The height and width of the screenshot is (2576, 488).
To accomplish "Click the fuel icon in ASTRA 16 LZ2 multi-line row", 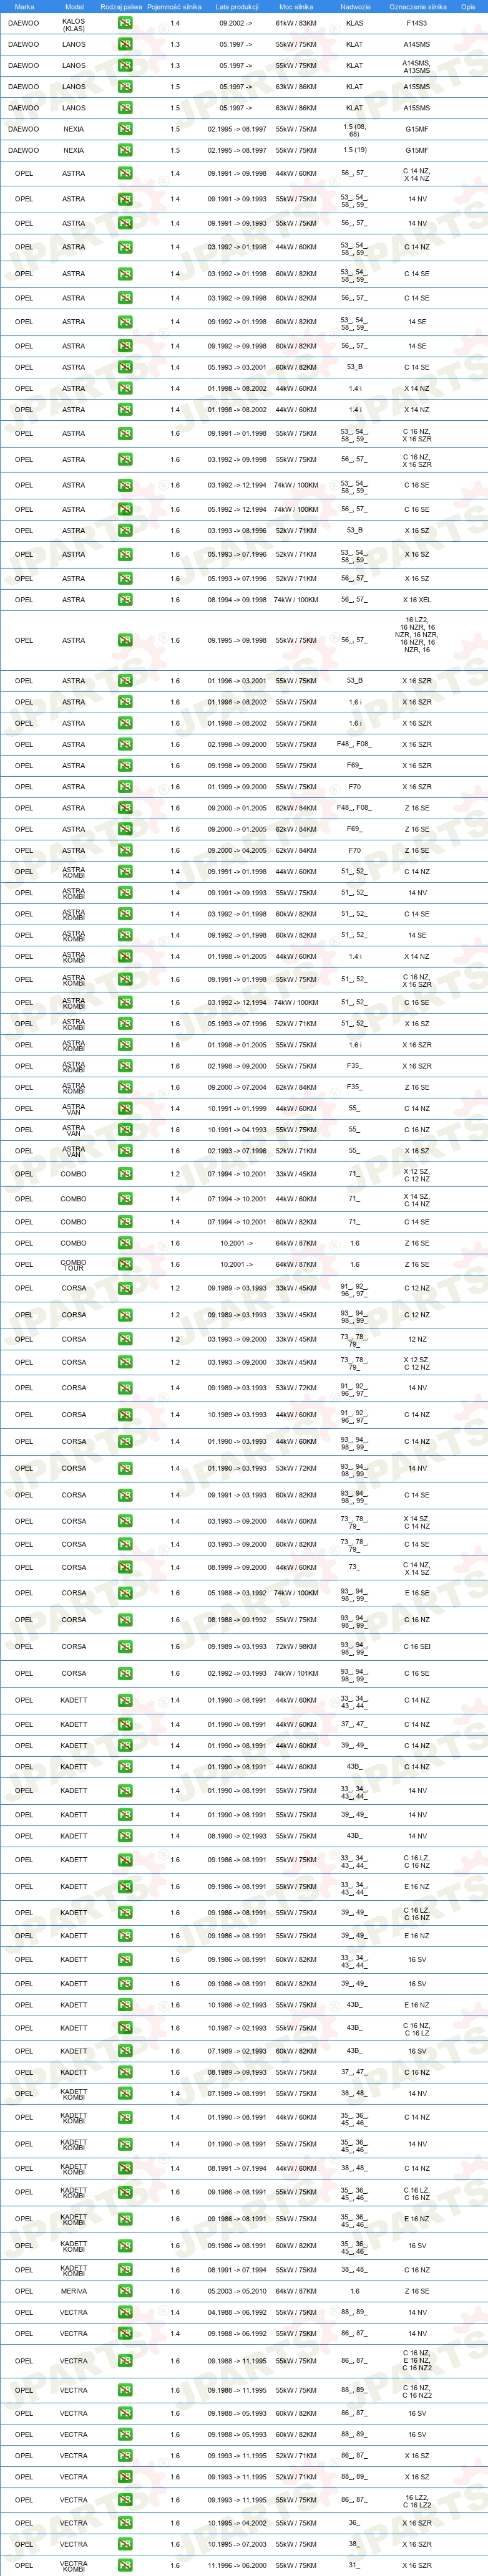I will (x=125, y=640).
